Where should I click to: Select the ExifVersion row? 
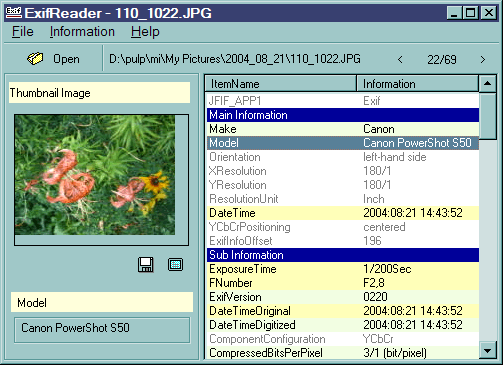(x=343, y=297)
